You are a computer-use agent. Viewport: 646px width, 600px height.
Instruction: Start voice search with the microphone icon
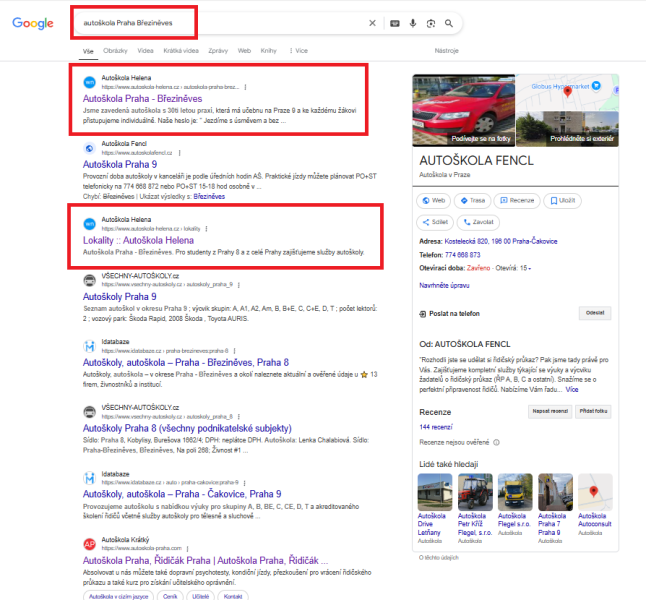(x=413, y=23)
